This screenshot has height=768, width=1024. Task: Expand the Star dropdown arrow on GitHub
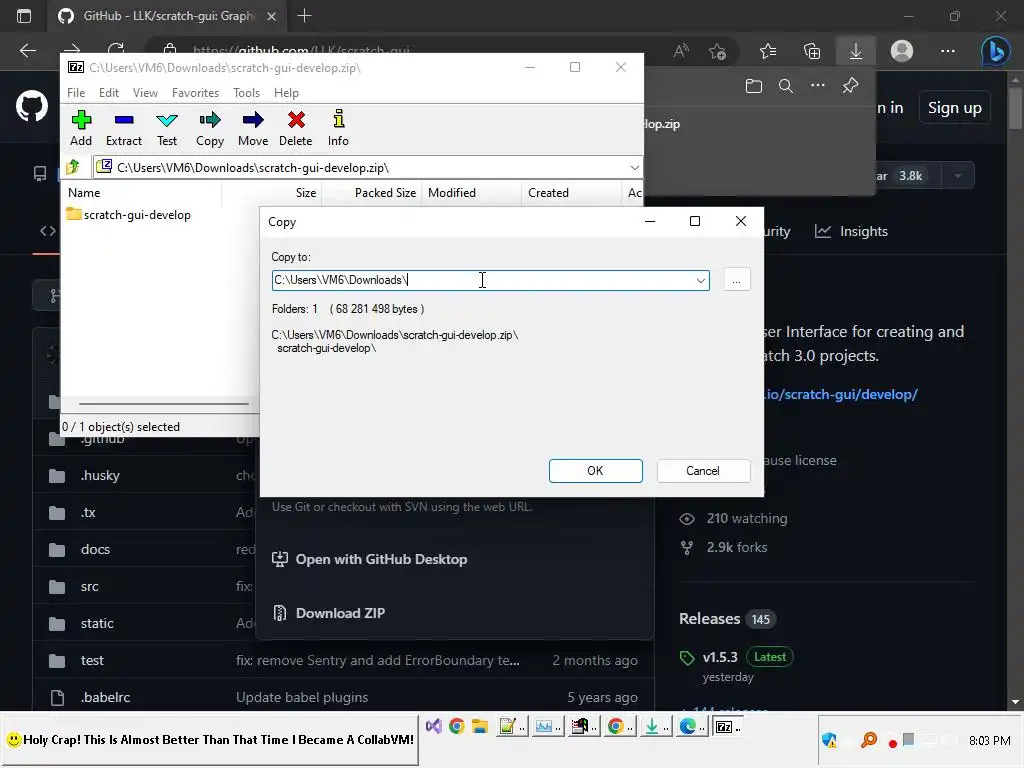pyautogui.click(x=957, y=176)
